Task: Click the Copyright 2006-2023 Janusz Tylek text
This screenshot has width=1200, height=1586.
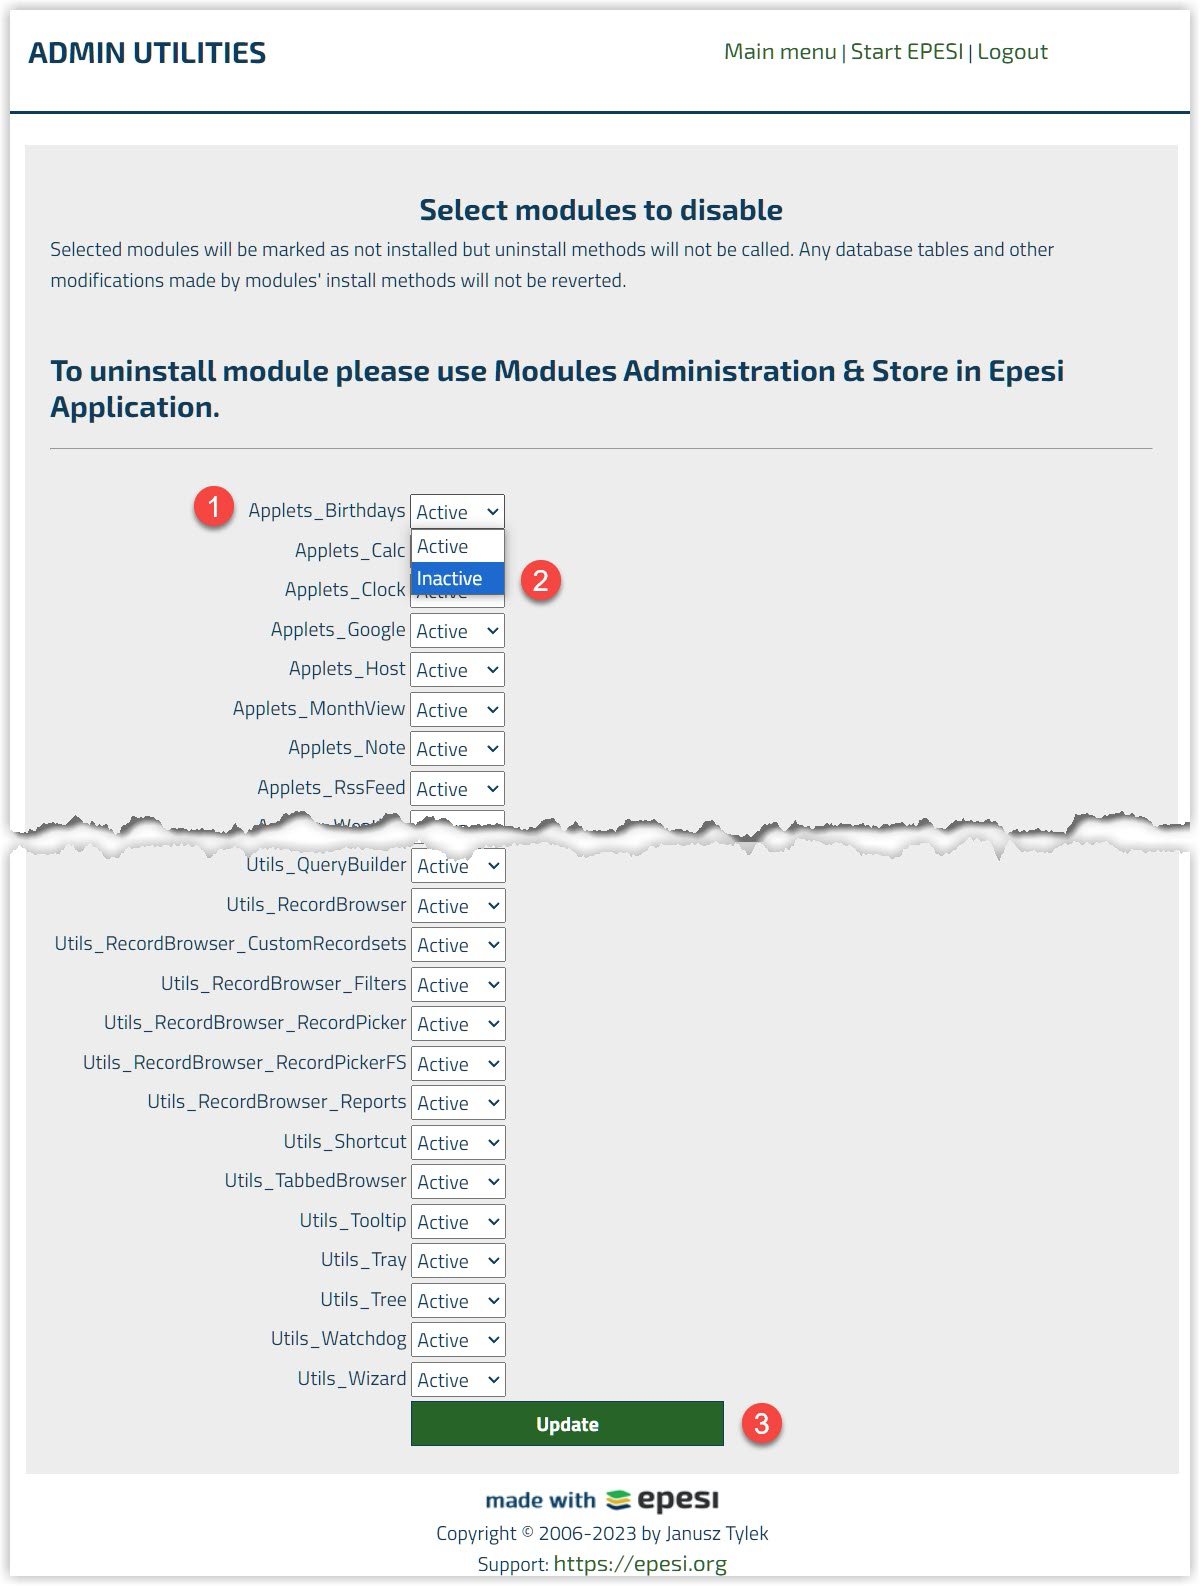Action: pos(602,1533)
